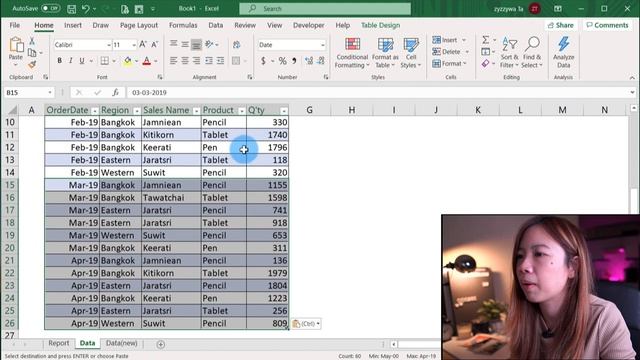
Task: Click the Accounting dollar format icon
Action: point(263,61)
